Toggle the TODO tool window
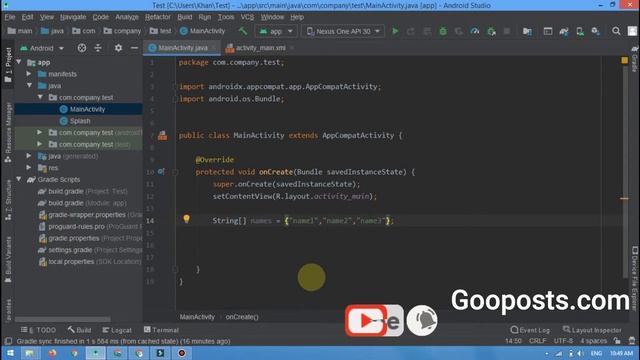Screen dimensions: 640x360 38,330
